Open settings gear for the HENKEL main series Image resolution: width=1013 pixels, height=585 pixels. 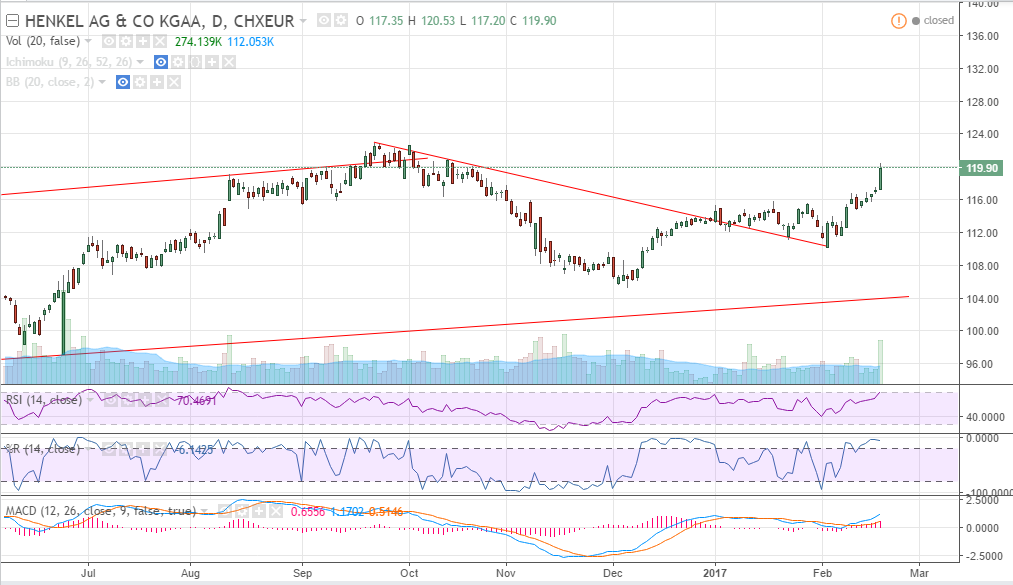pyautogui.click(x=340, y=21)
